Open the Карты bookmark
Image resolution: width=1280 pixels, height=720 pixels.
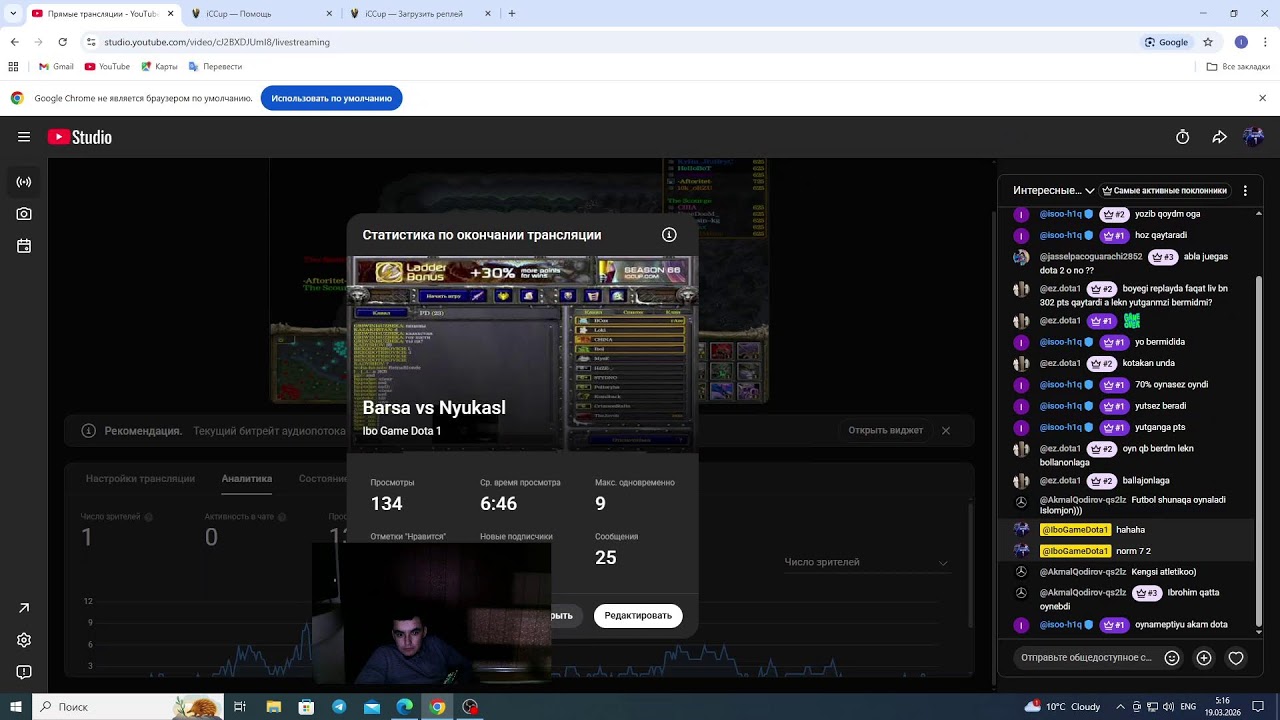pos(160,67)
